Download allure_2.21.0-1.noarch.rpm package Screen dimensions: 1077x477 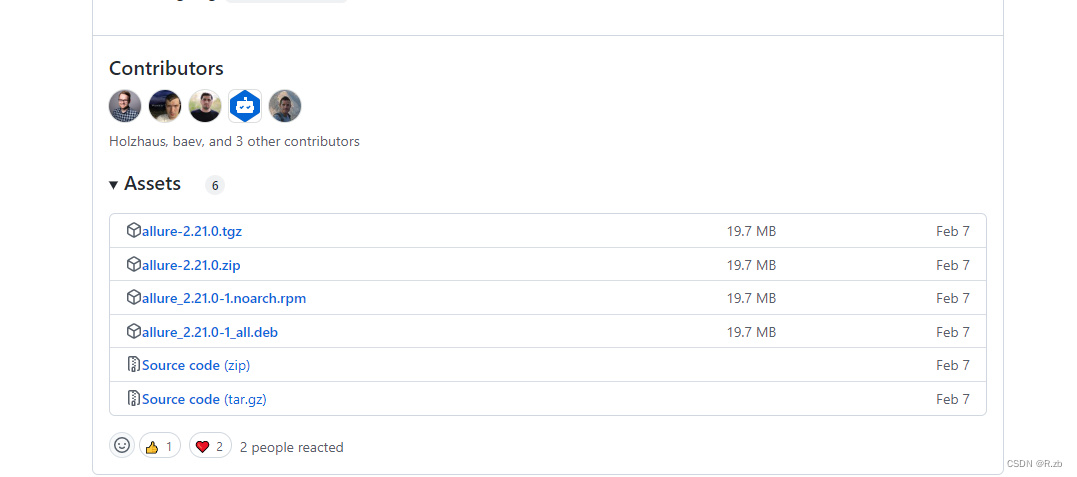tap(224, 298)
